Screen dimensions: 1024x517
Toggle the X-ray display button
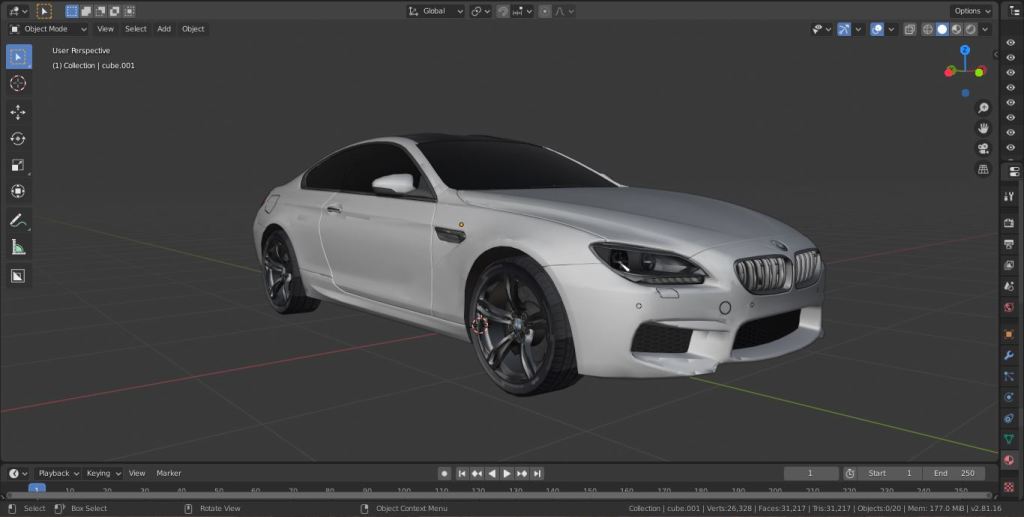click(909, 29)
